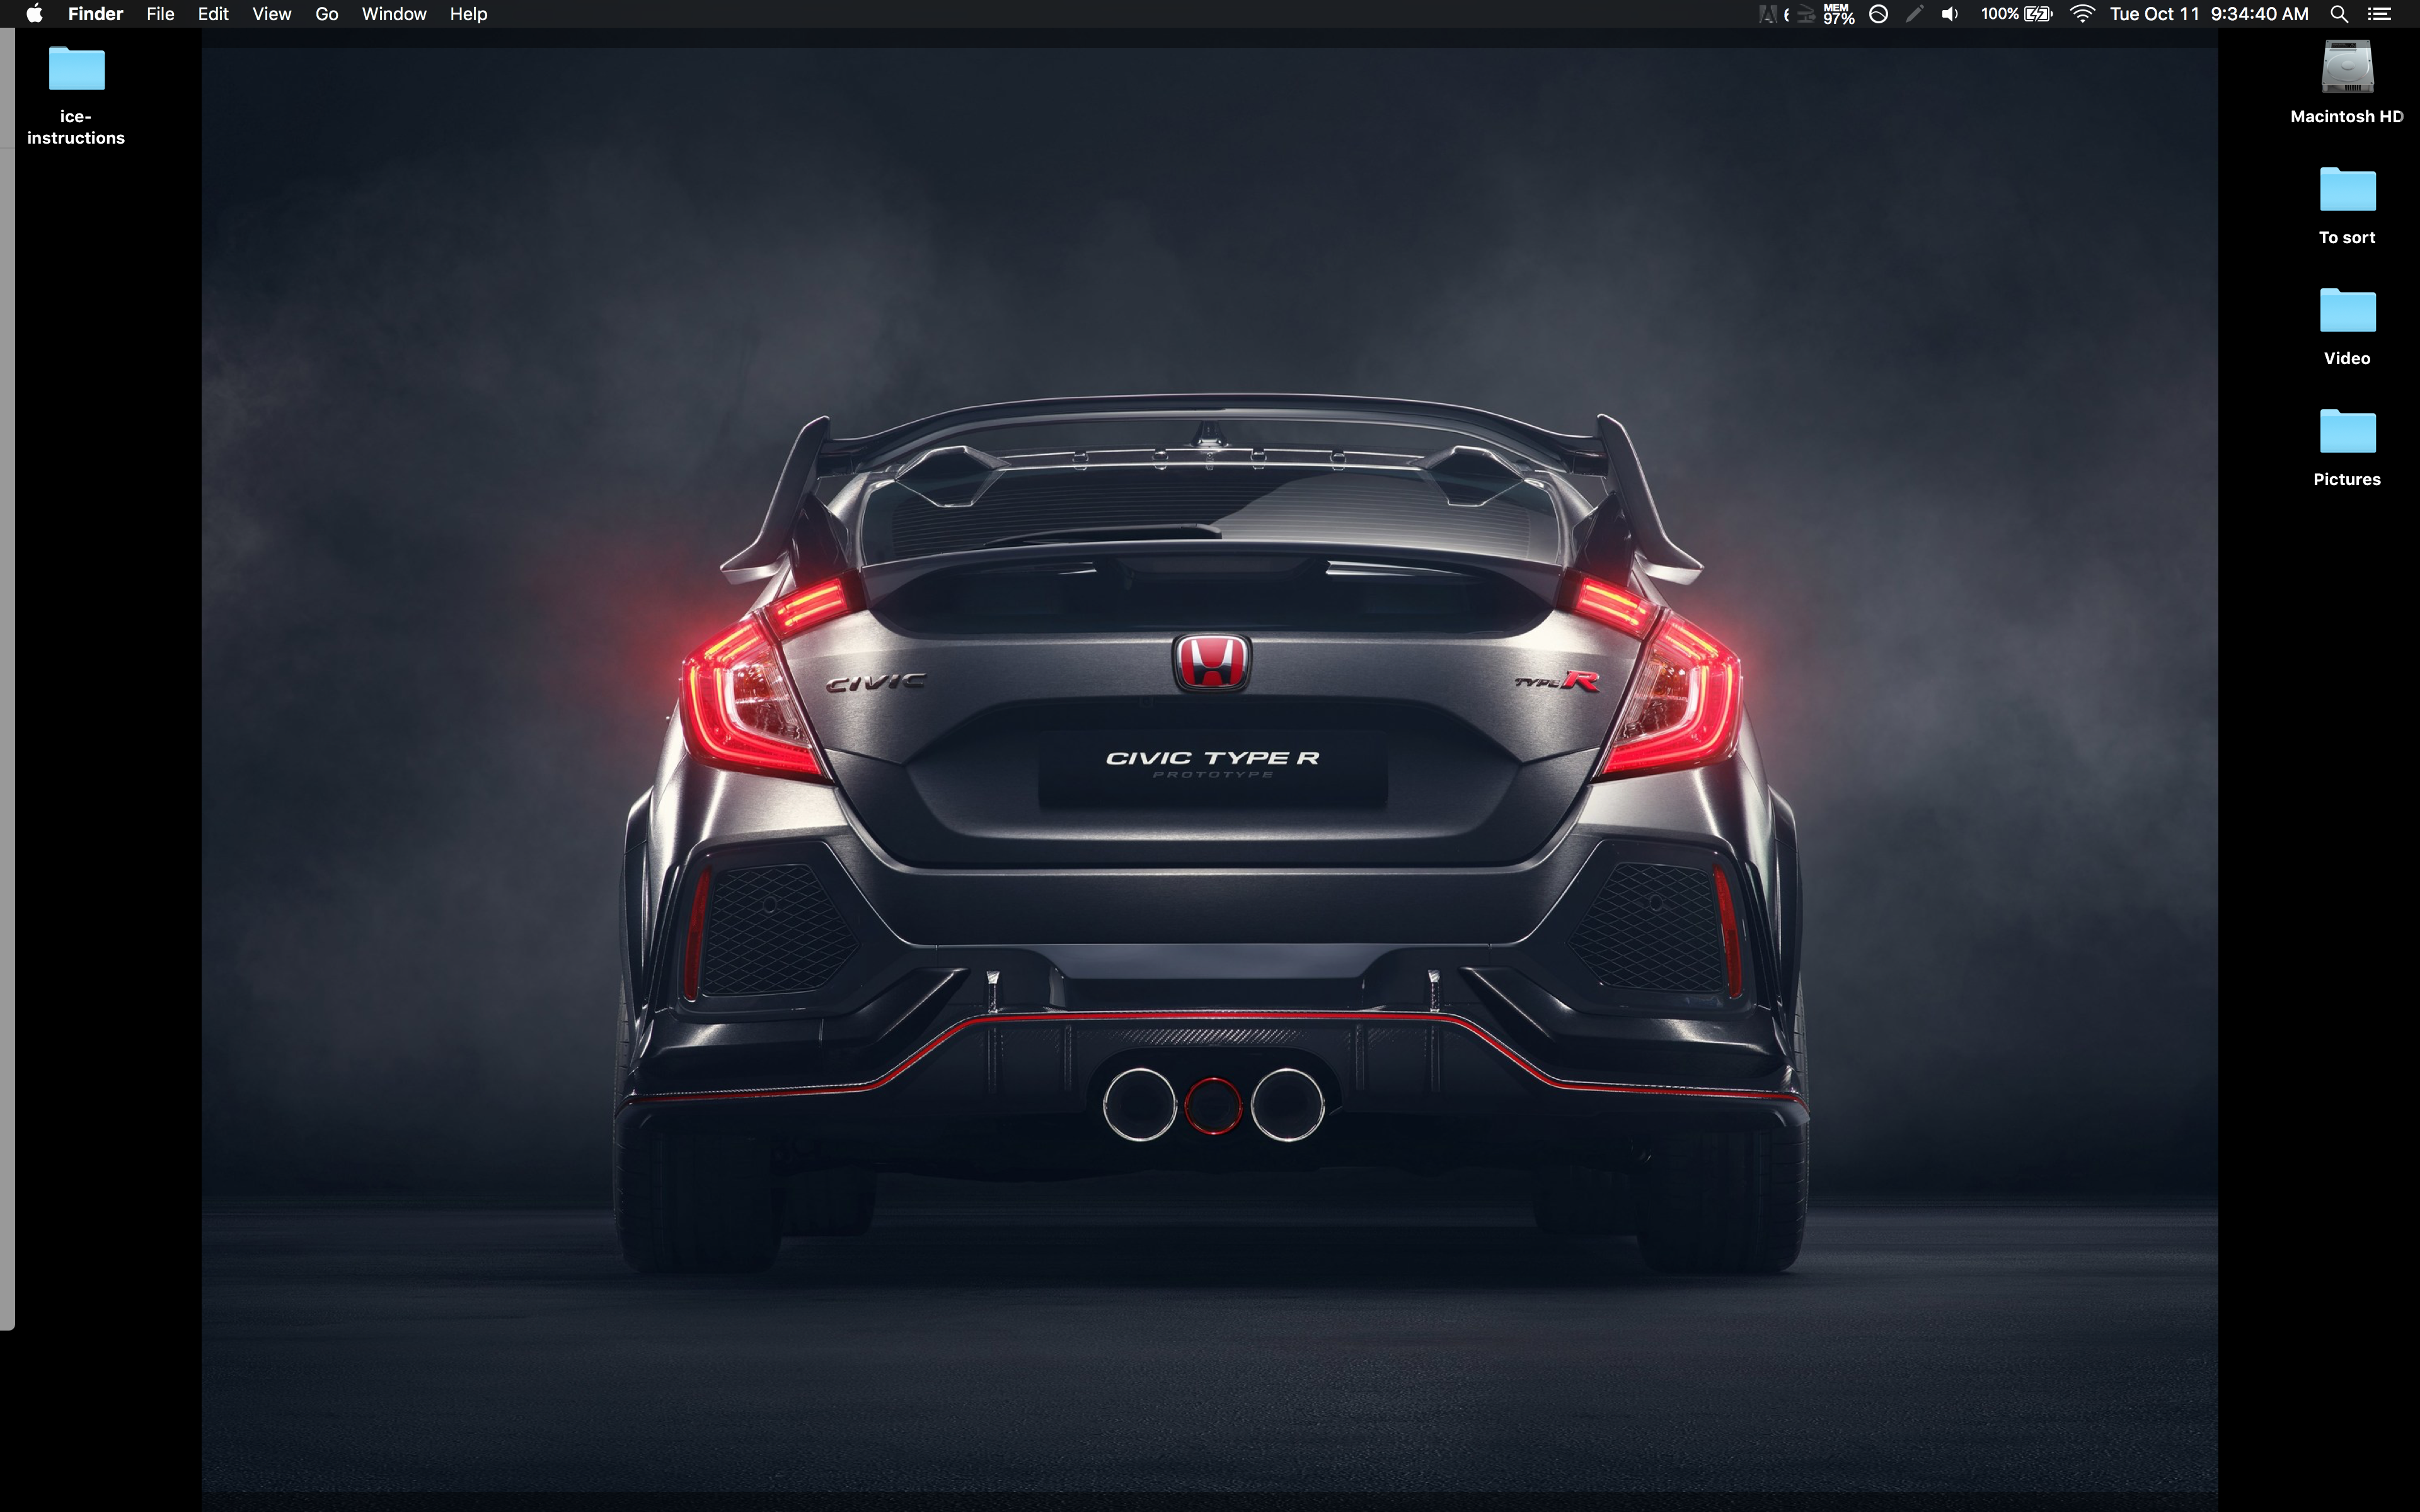The image size is (2420, 1512).
Task: Select the Pictures folder icon
Action: click(x=2347, y=432)
